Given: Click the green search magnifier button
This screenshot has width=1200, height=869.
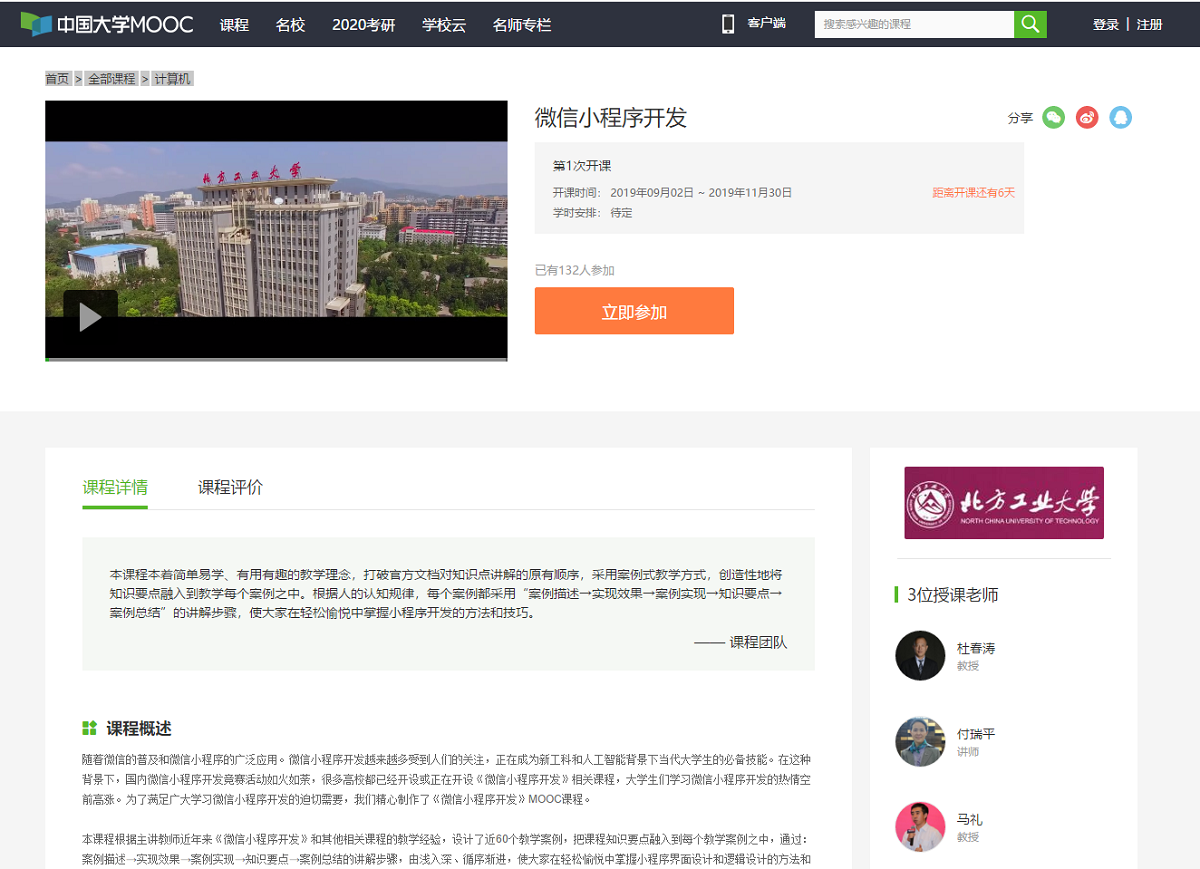Looking at the screenshot, I should click(1030, 24).
